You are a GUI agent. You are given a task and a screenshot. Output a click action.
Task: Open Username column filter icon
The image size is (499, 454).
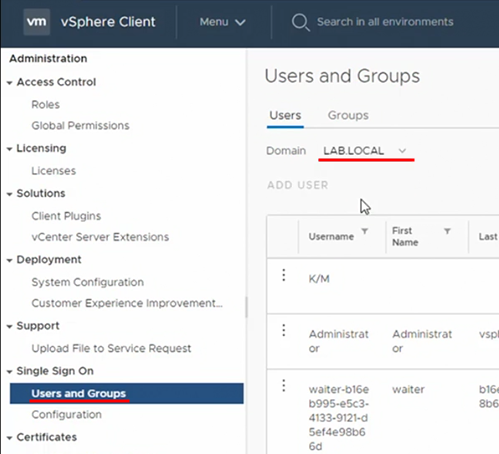point(365,231)
